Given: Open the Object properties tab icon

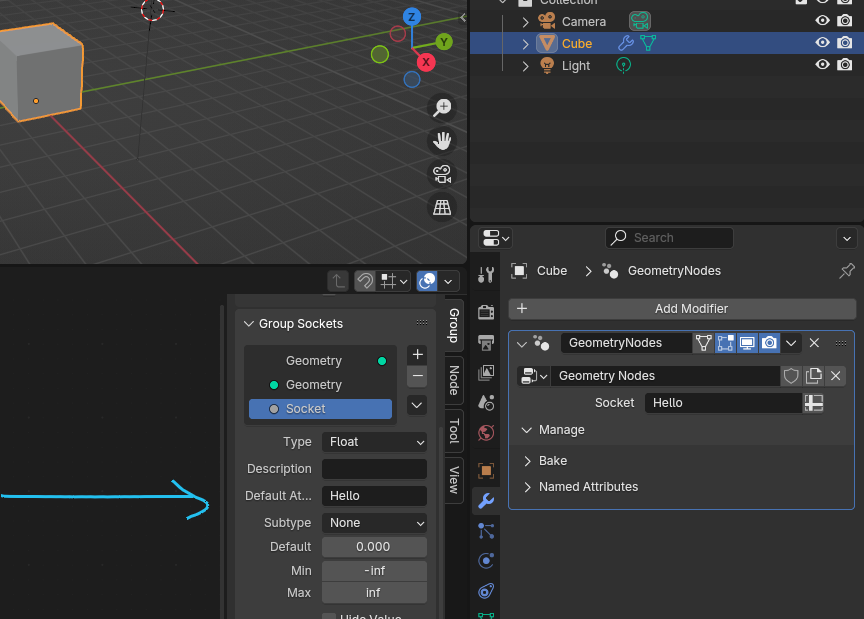Looking at the screenshot, I should 486,471.
